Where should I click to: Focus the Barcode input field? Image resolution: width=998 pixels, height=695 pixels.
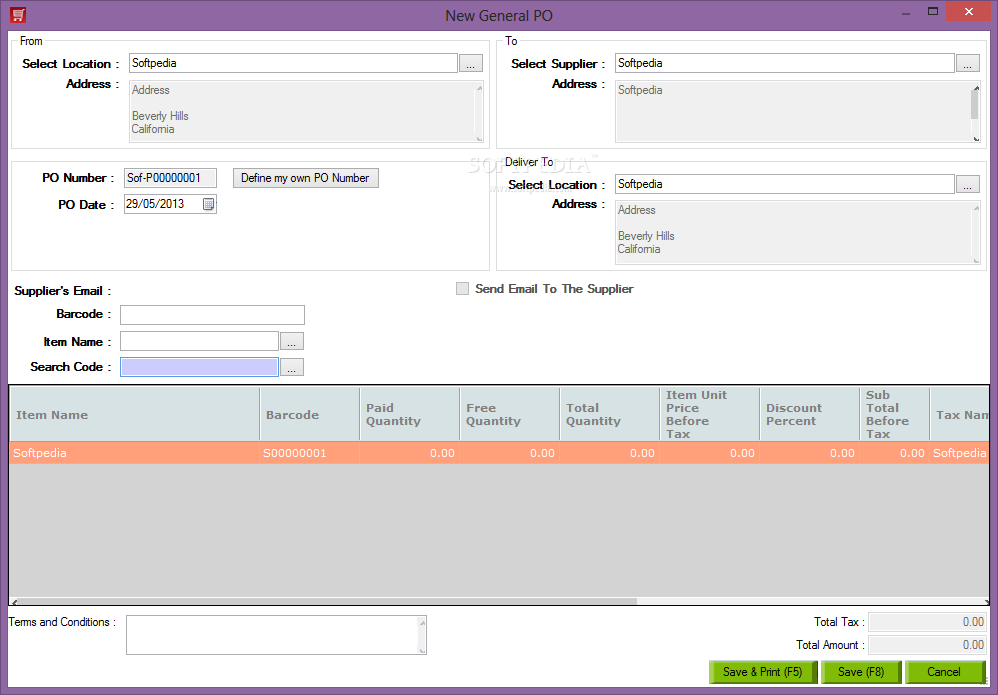(x=213, y=315)
